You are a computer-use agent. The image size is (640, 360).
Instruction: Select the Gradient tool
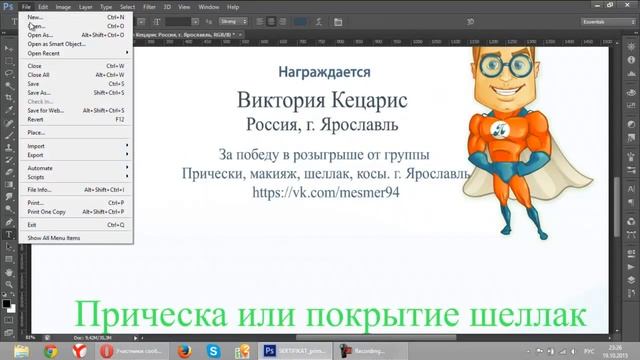9,184
